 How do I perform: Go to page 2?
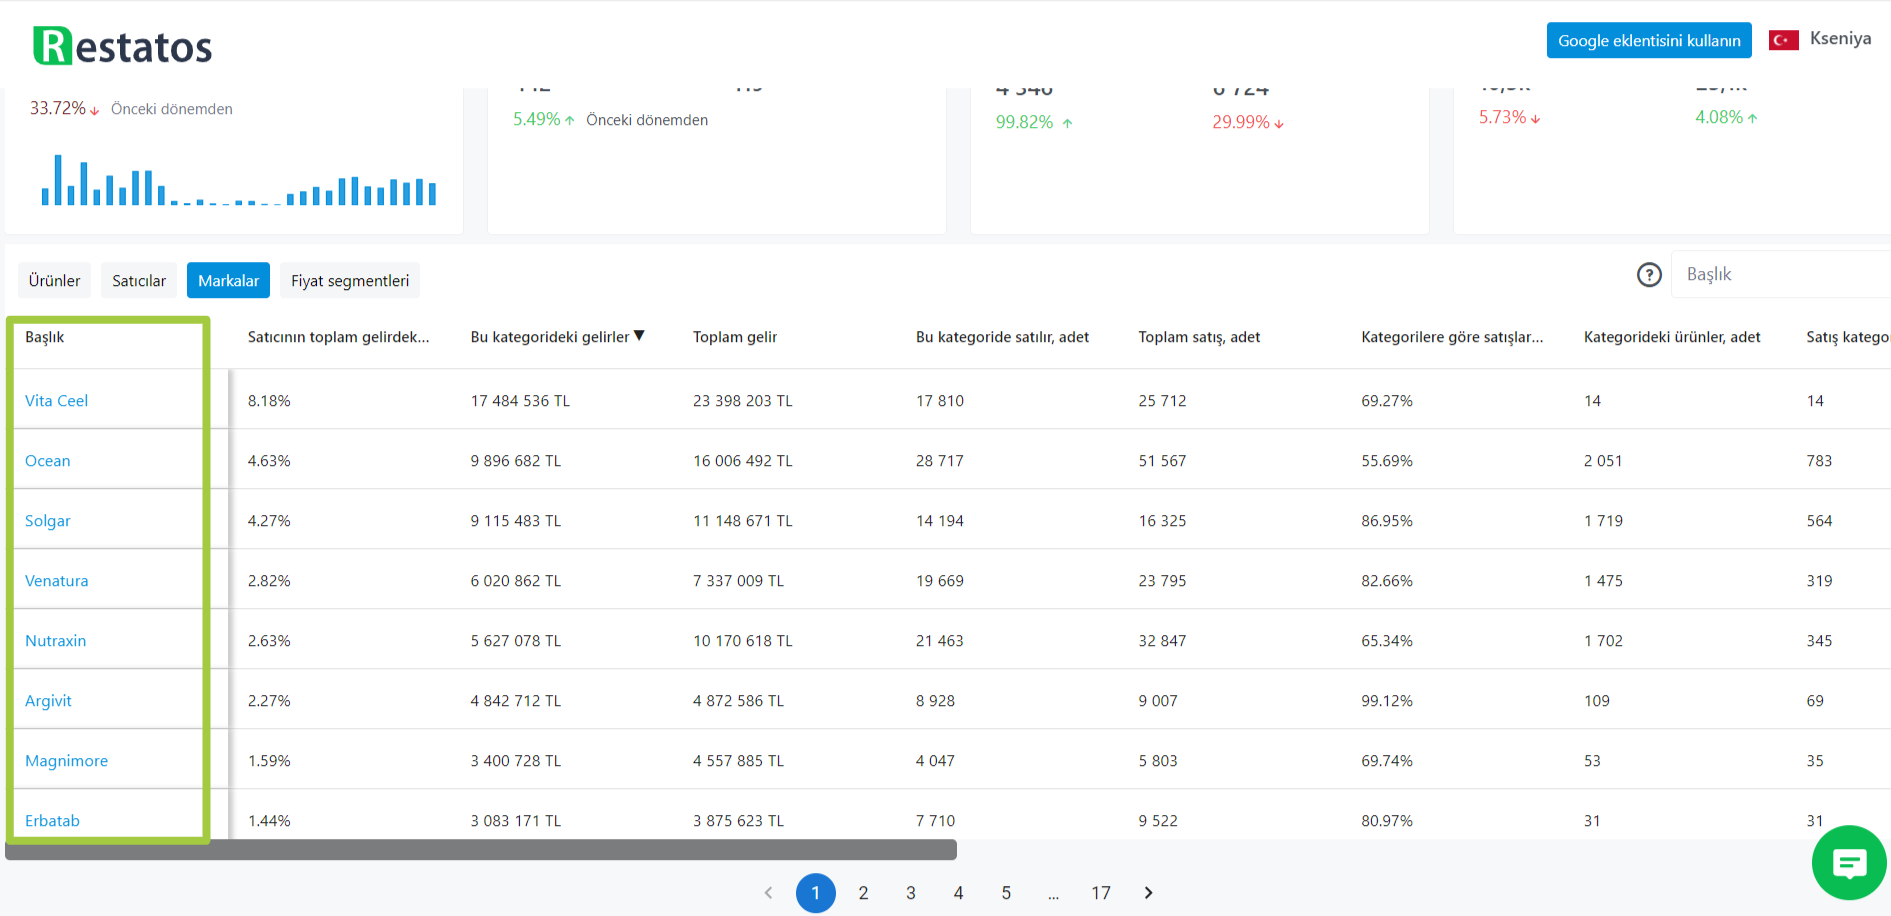[863, 892]
